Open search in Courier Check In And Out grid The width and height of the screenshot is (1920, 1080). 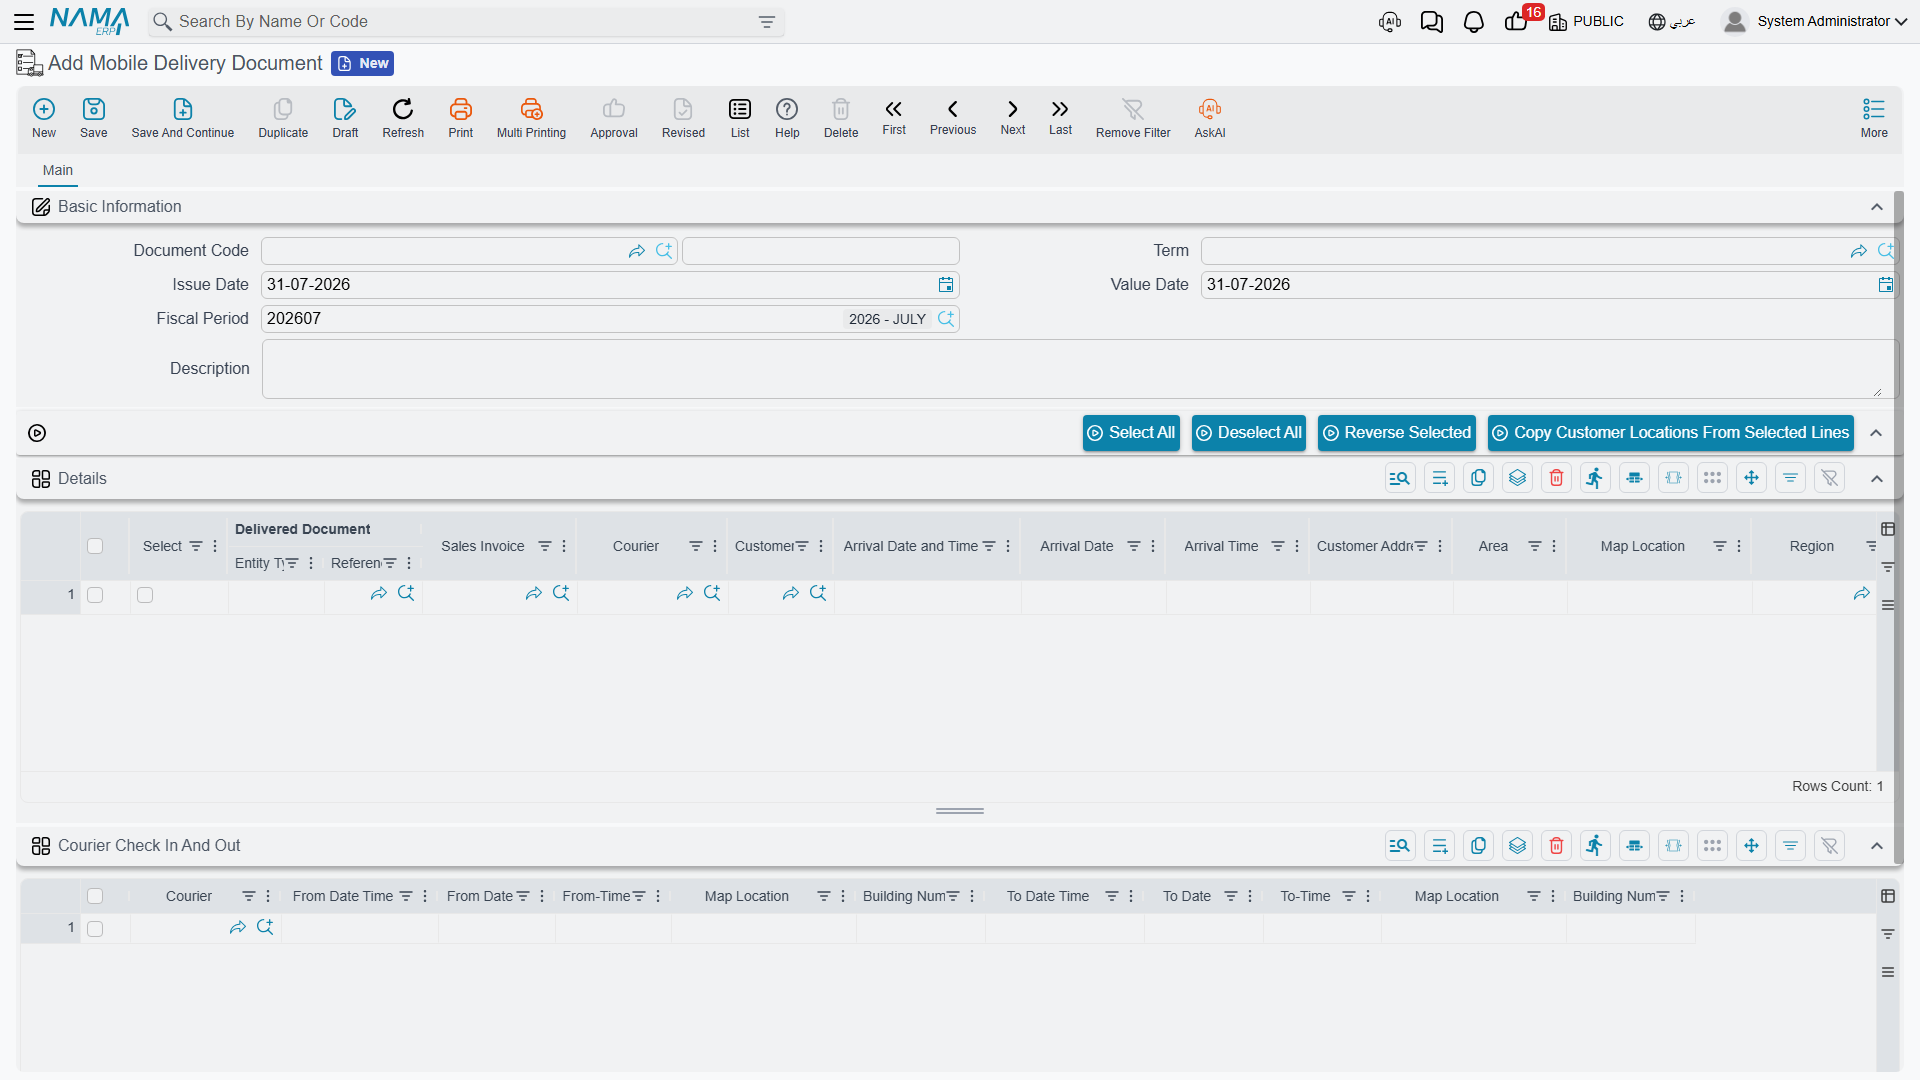tap(1400, 846)
